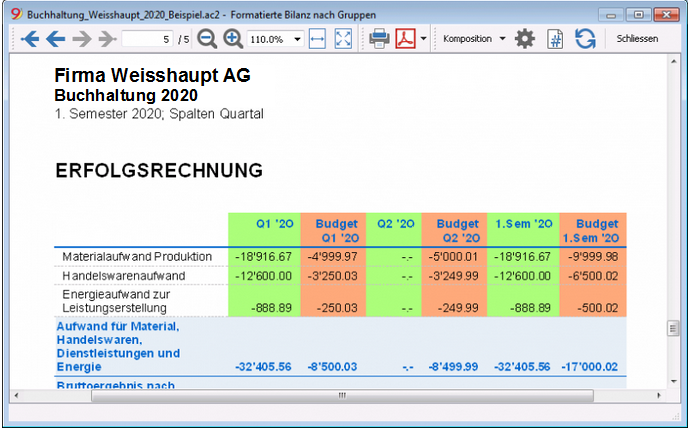Viewport: 690px width, 429px height.
Task: Click the horizontal scrollbar right arrow
Action: [659, 396]
